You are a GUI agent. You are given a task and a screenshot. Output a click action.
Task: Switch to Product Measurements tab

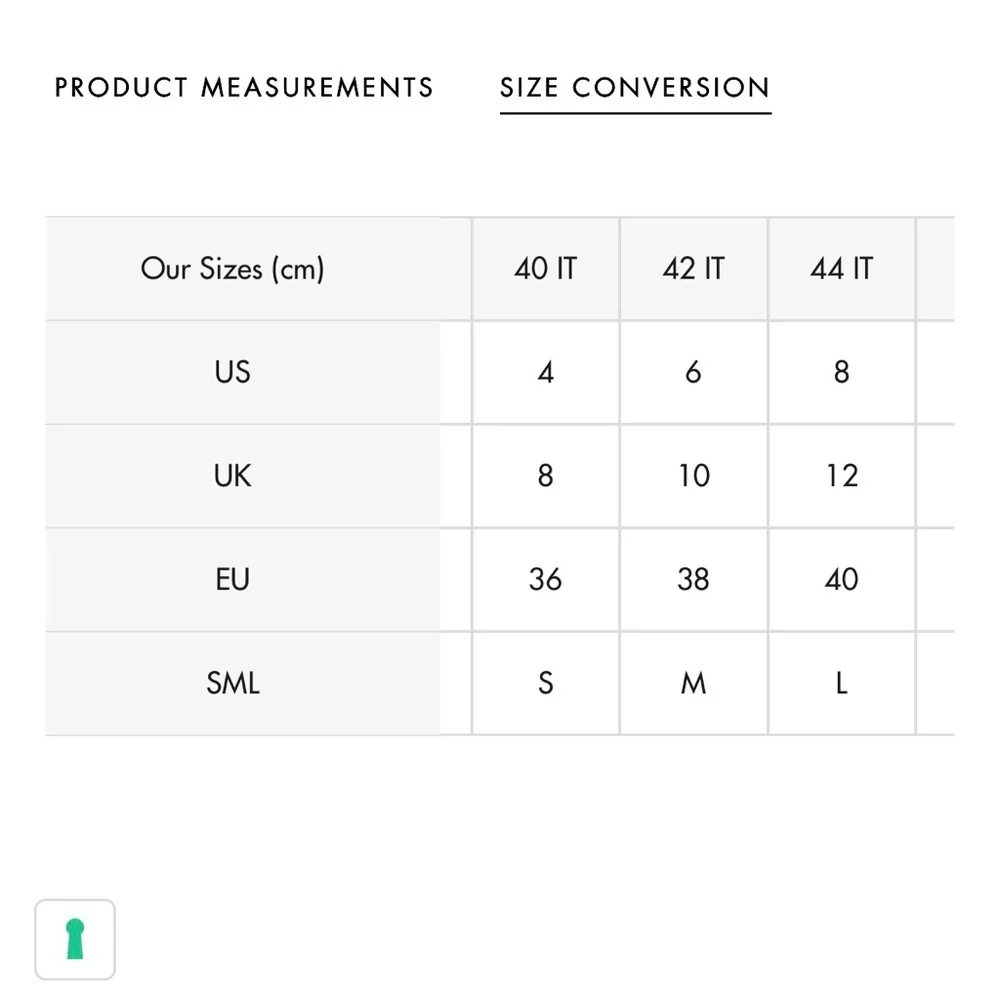(244, 87)
